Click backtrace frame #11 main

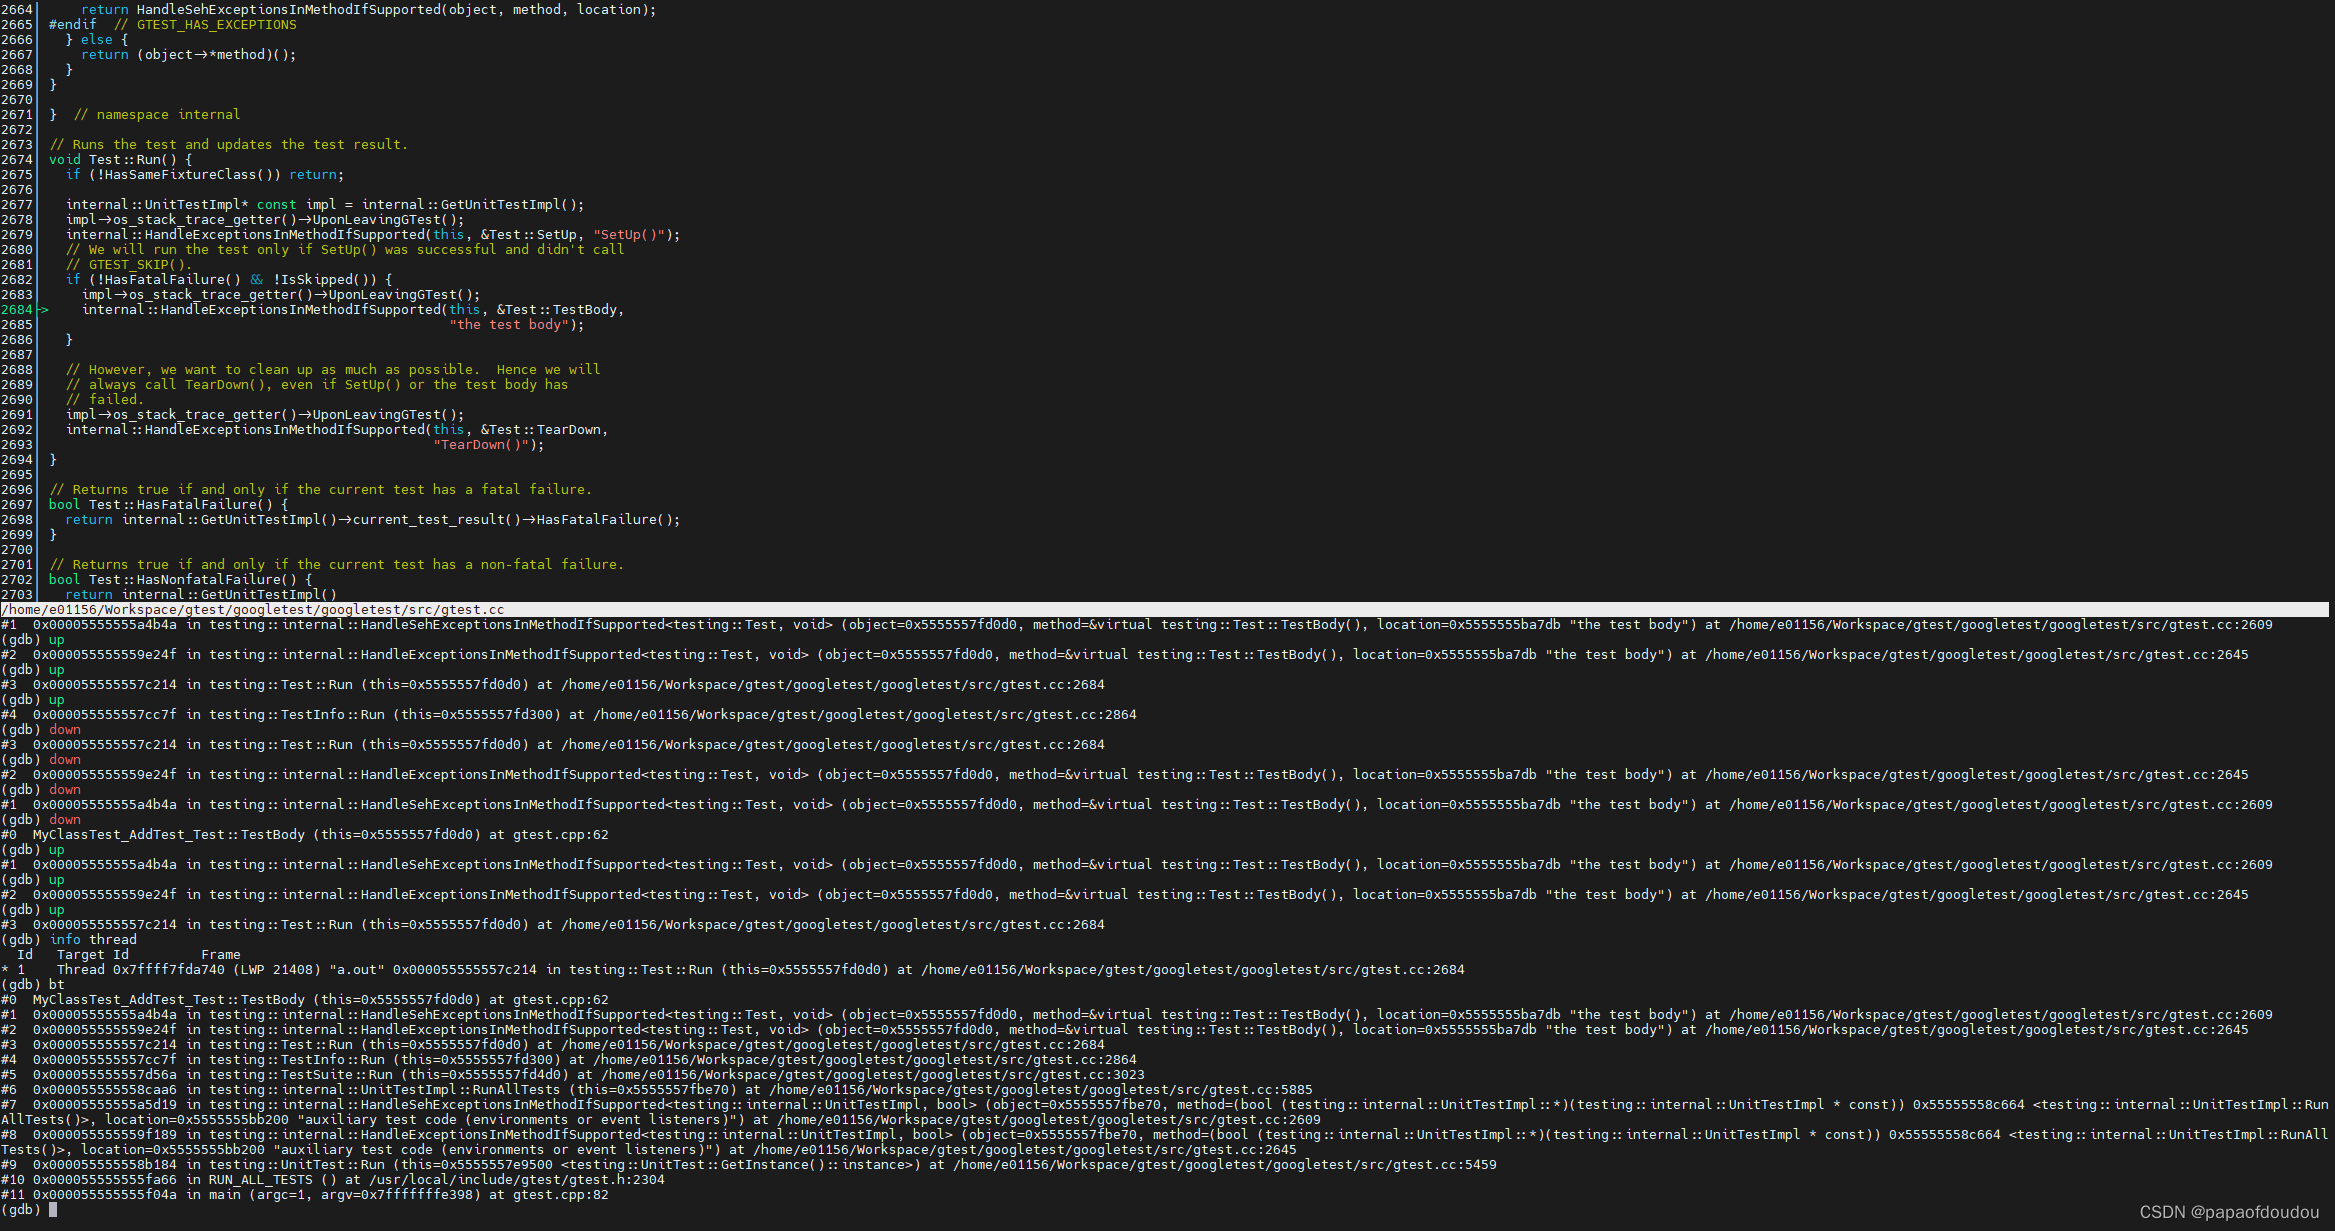(305, 1195)
